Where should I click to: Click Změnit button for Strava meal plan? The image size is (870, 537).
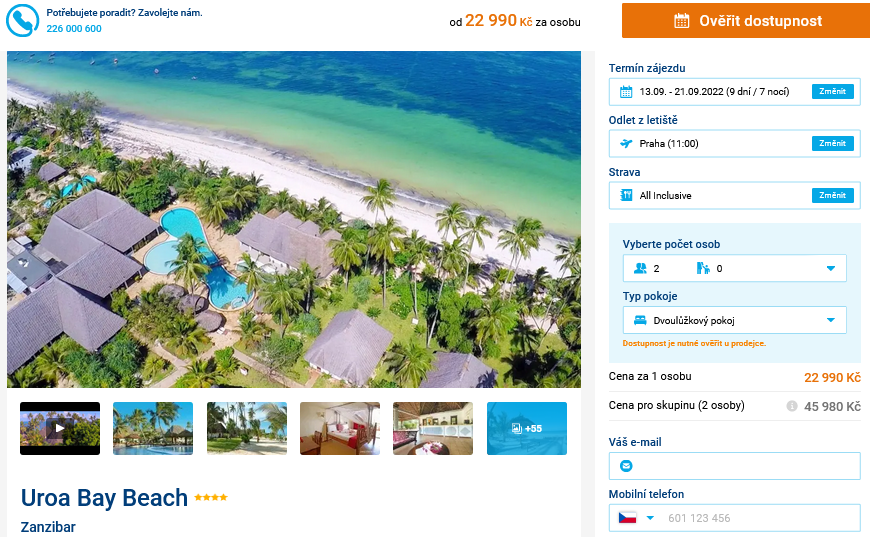pyautogui.click(x=832, y=195)
